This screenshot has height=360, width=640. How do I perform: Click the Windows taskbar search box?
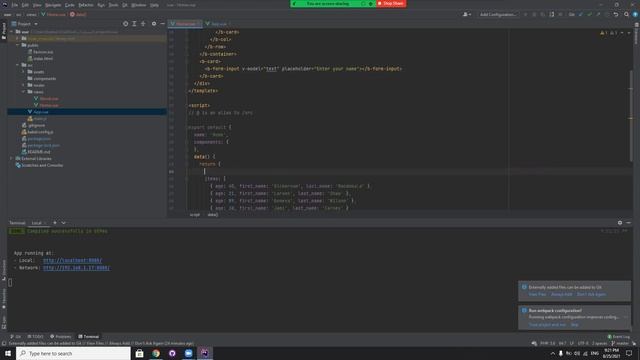point(73,353)
